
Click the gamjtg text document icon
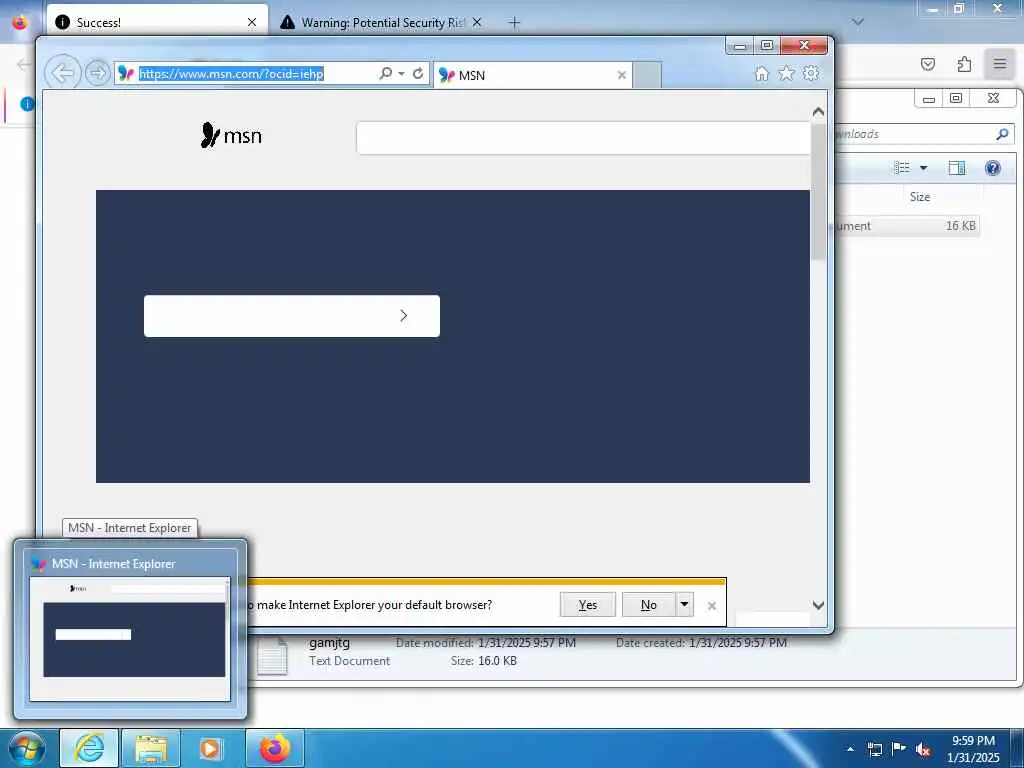click(272, 655)
